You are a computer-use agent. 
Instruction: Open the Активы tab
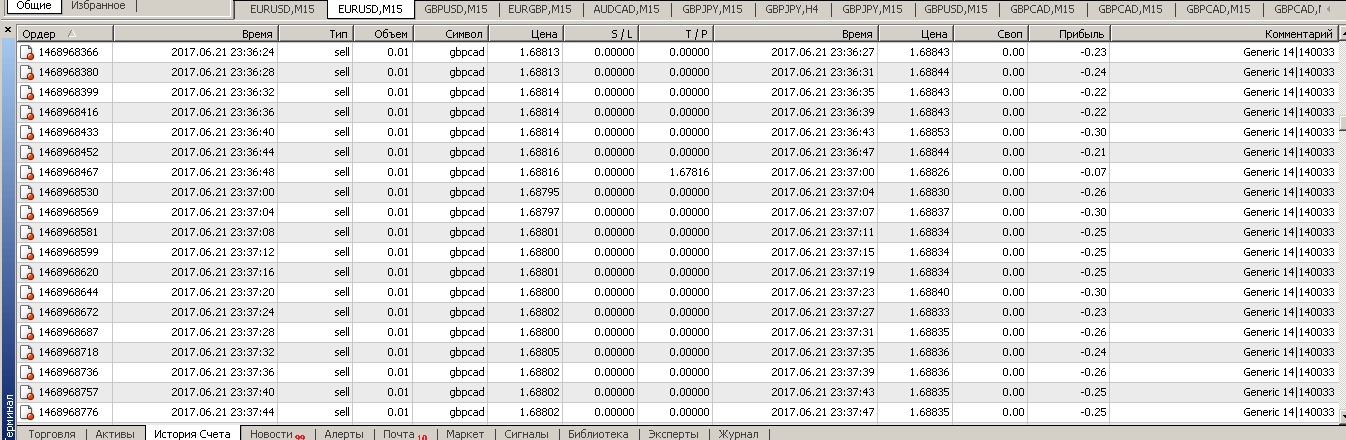pos(115,434)
